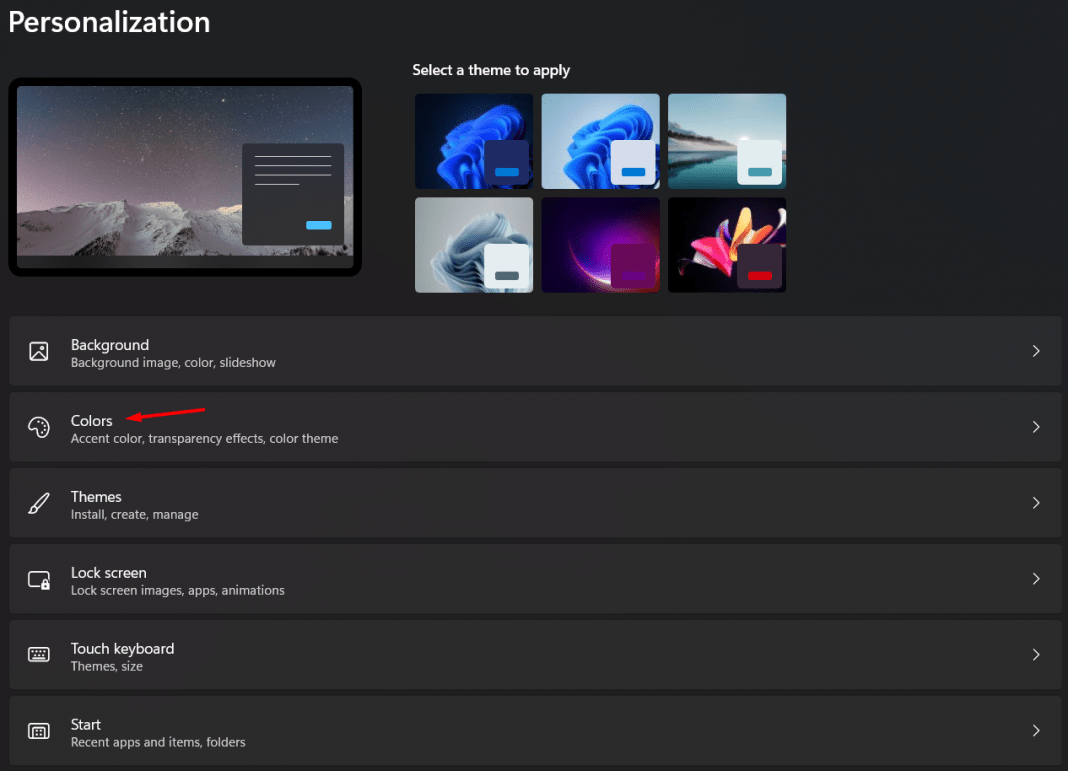The height and width of the screenshot is (771, 1068).
Task: Expand Colors settings with chevron arrow
Action: [x=1036, y=427]
